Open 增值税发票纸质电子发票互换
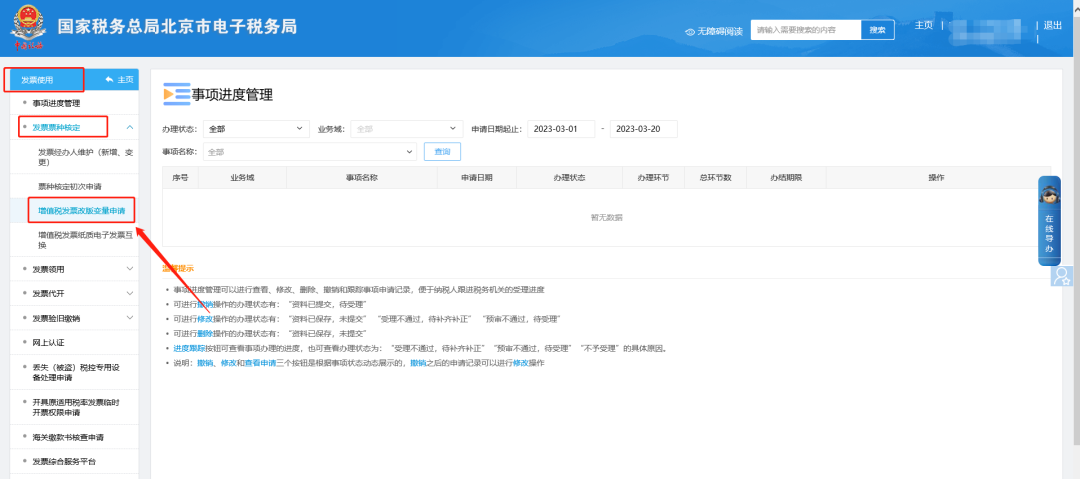Viewport: 1080px width, 479px height. point(85,240)
